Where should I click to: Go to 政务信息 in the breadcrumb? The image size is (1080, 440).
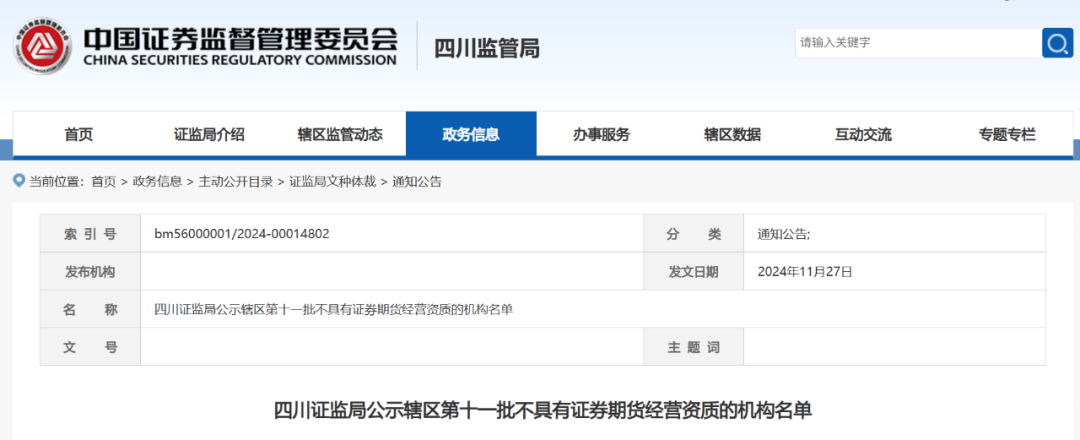click(x=158, y=182)
